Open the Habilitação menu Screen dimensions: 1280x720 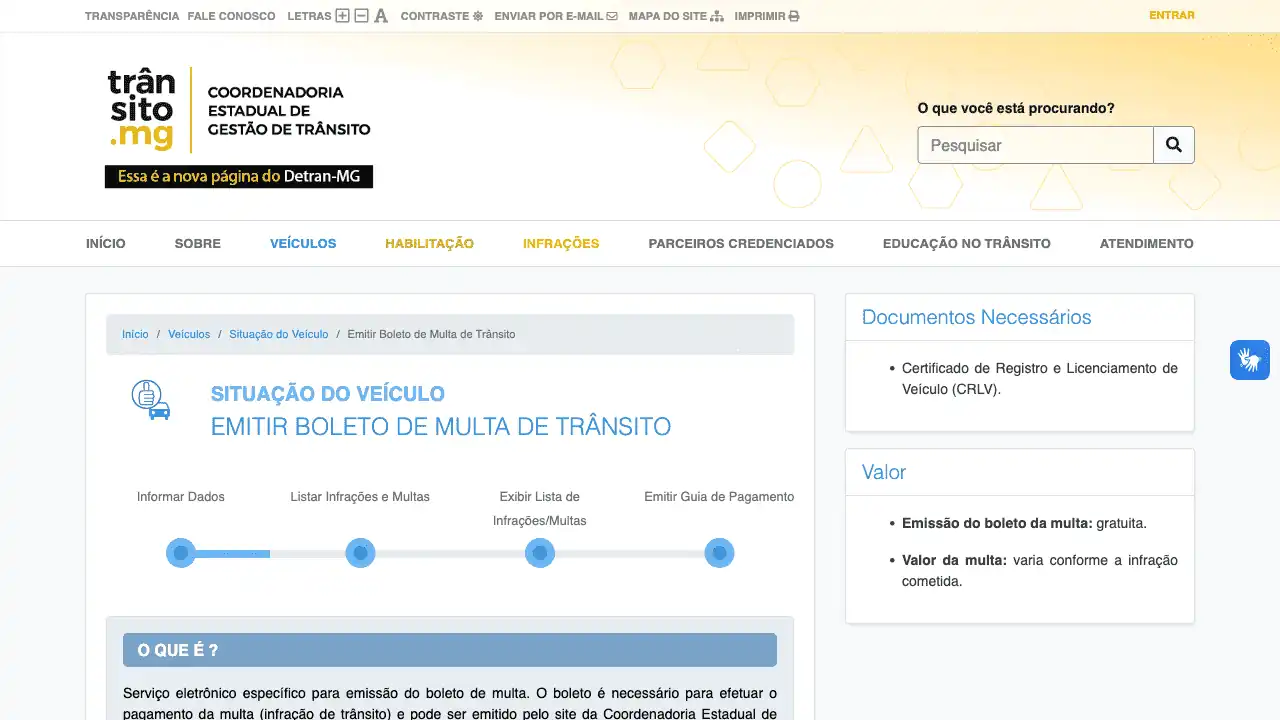(429, 243)
